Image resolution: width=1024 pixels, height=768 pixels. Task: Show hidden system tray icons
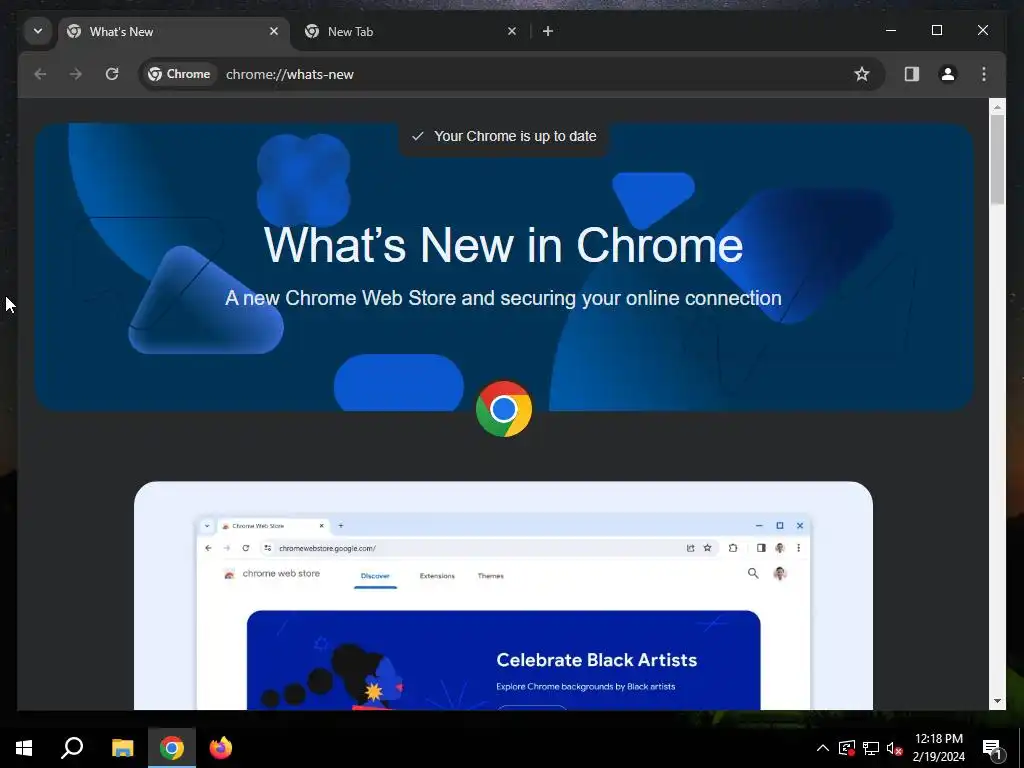click(x=823, y=748)
